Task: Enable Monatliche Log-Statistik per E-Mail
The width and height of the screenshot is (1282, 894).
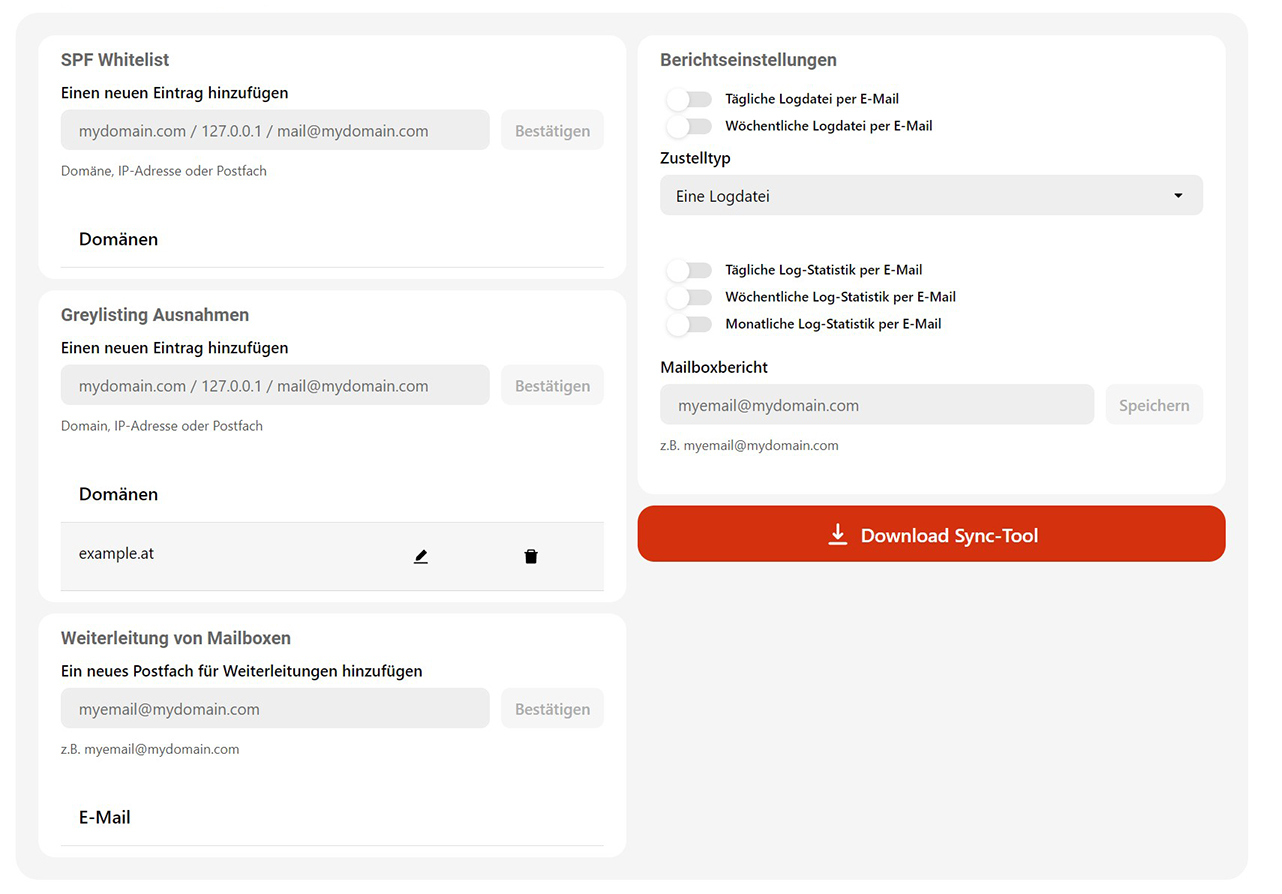Action: click(x=690, y=324)
